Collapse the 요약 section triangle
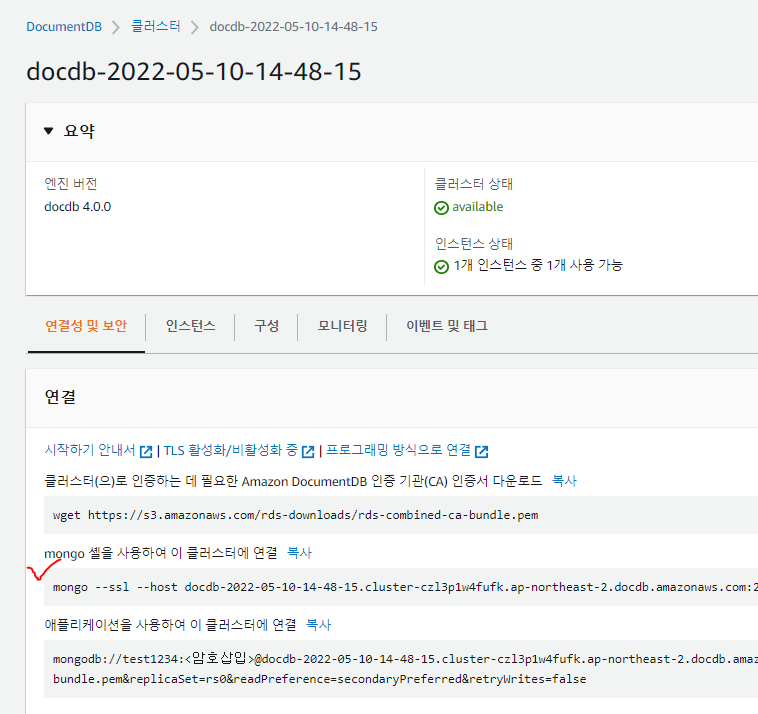This screenshot has width=758, height=714. pos(49,132)
